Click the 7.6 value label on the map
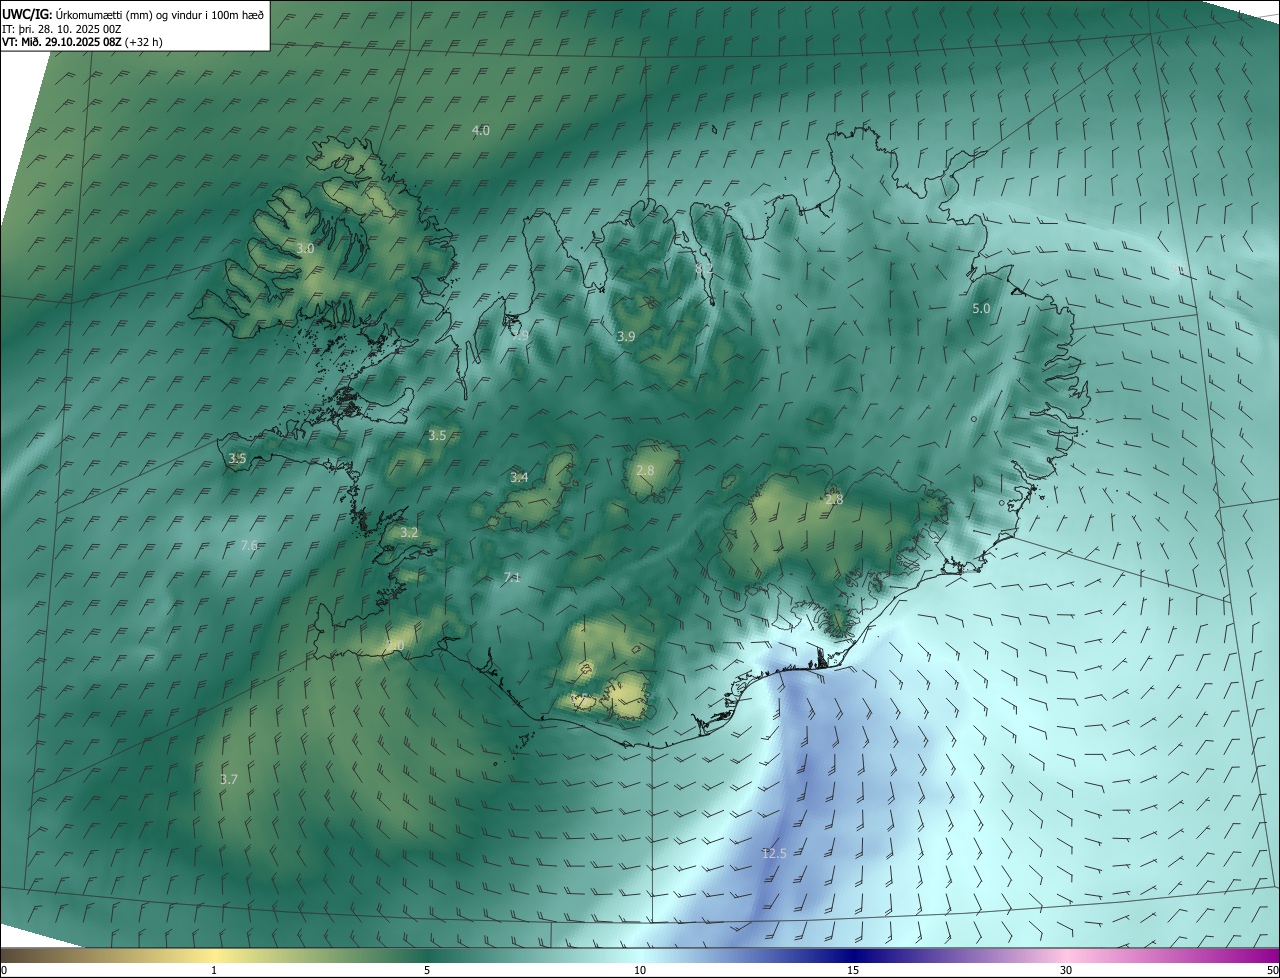This screenshot has width=1280, height=978. pos(250,545)
